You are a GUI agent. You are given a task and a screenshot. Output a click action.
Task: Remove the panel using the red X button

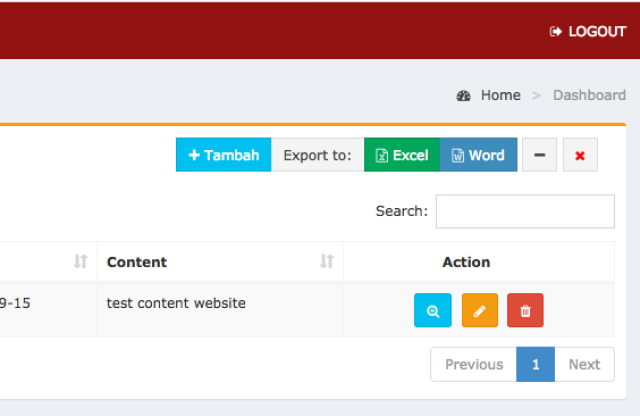[x=580, y=155]
